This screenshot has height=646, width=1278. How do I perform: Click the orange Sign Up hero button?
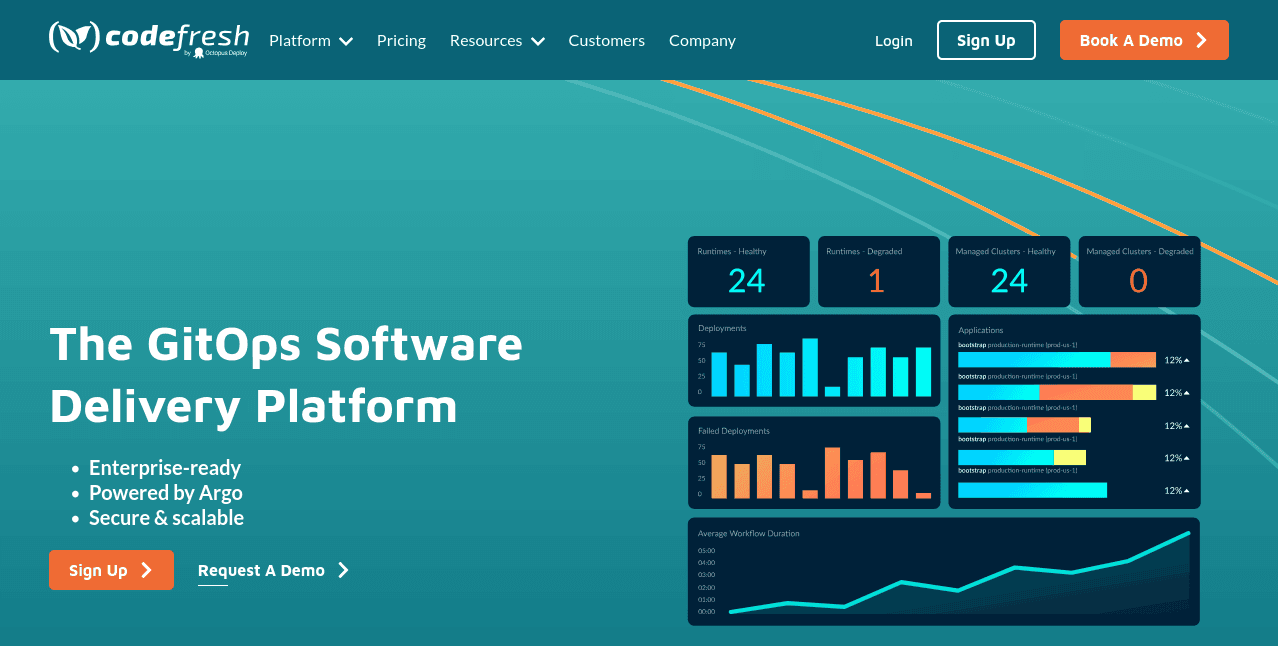111,570
